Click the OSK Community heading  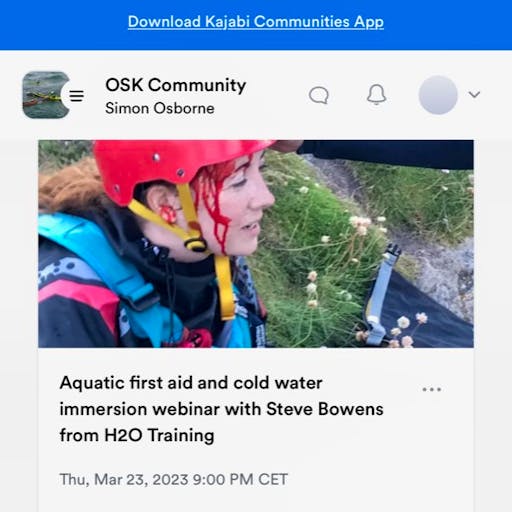pos(176,85)
